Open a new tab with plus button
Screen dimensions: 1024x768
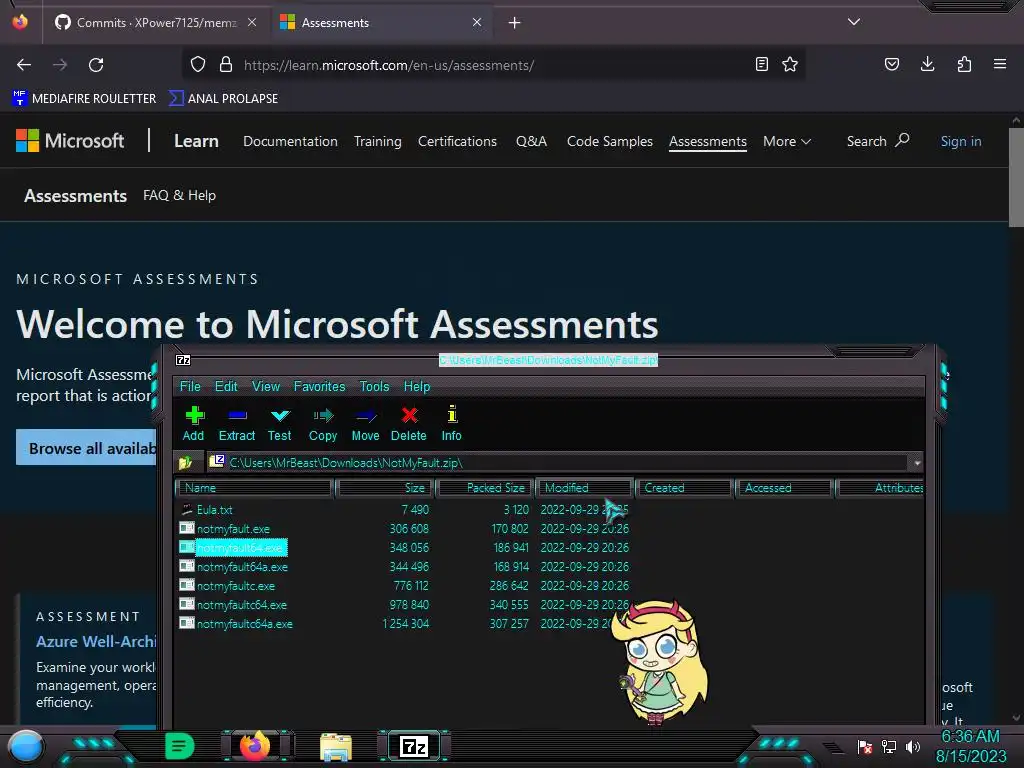click(x=515, y=23)
